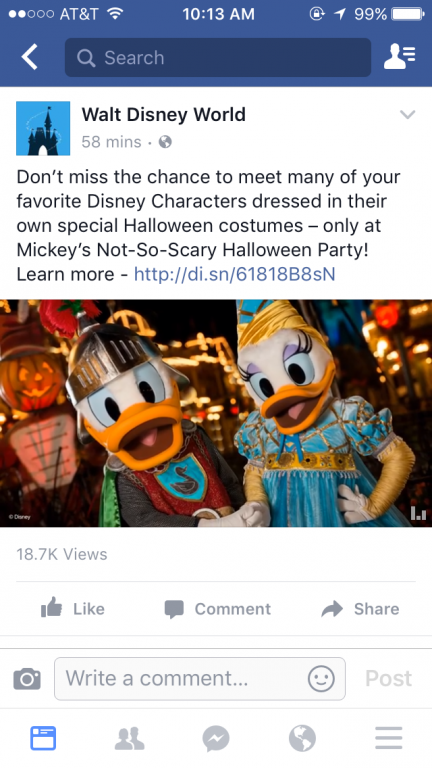Open the di.sn Learn more link

click(235, 274)
